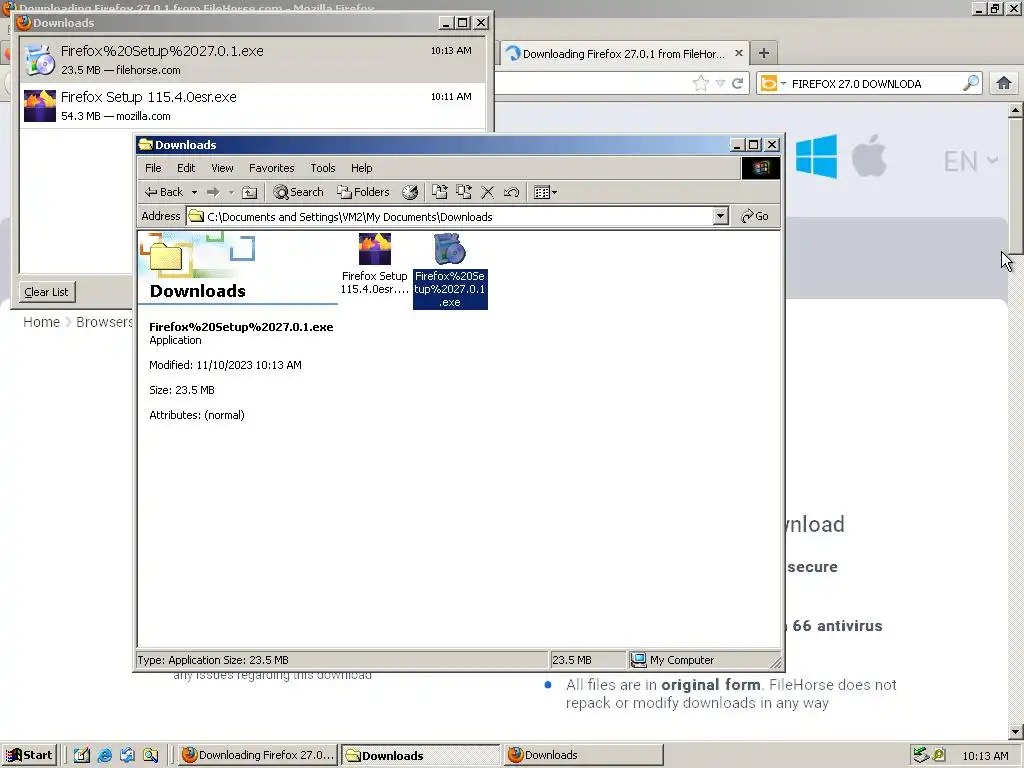Open the Forward history dropdown arrow
1024x768 pixels.
pos(231,192)
